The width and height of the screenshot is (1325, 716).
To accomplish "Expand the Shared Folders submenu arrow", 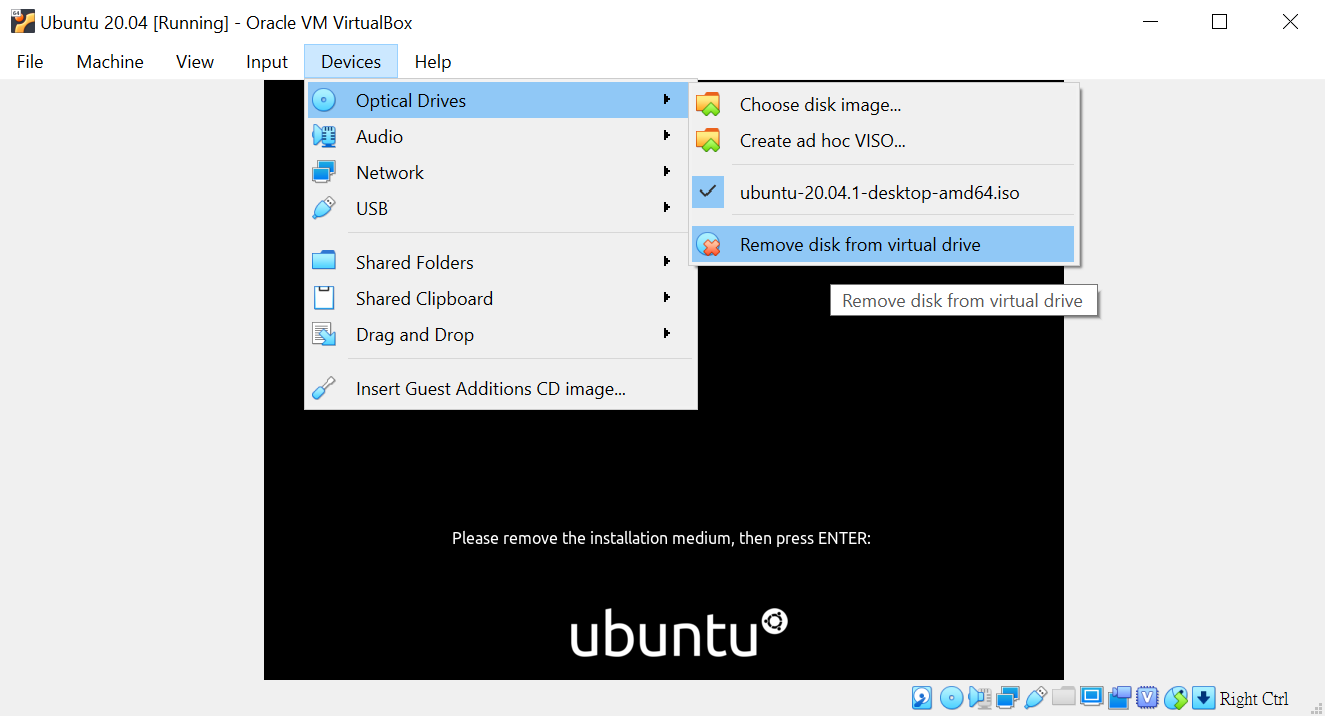I will pos(667,261).
